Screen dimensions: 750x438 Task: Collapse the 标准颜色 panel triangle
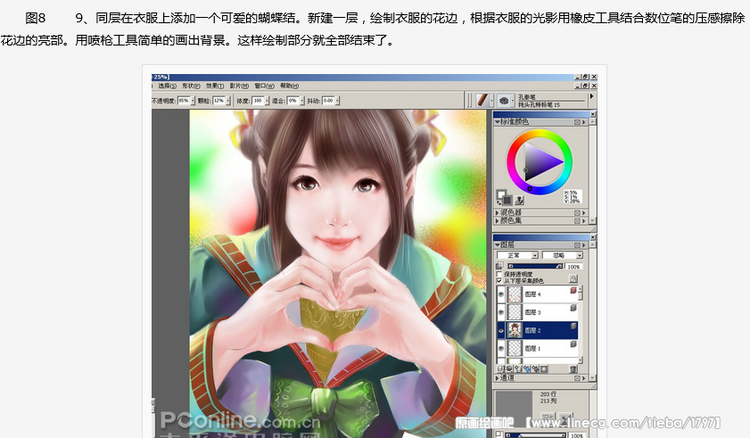click(497, 122)
